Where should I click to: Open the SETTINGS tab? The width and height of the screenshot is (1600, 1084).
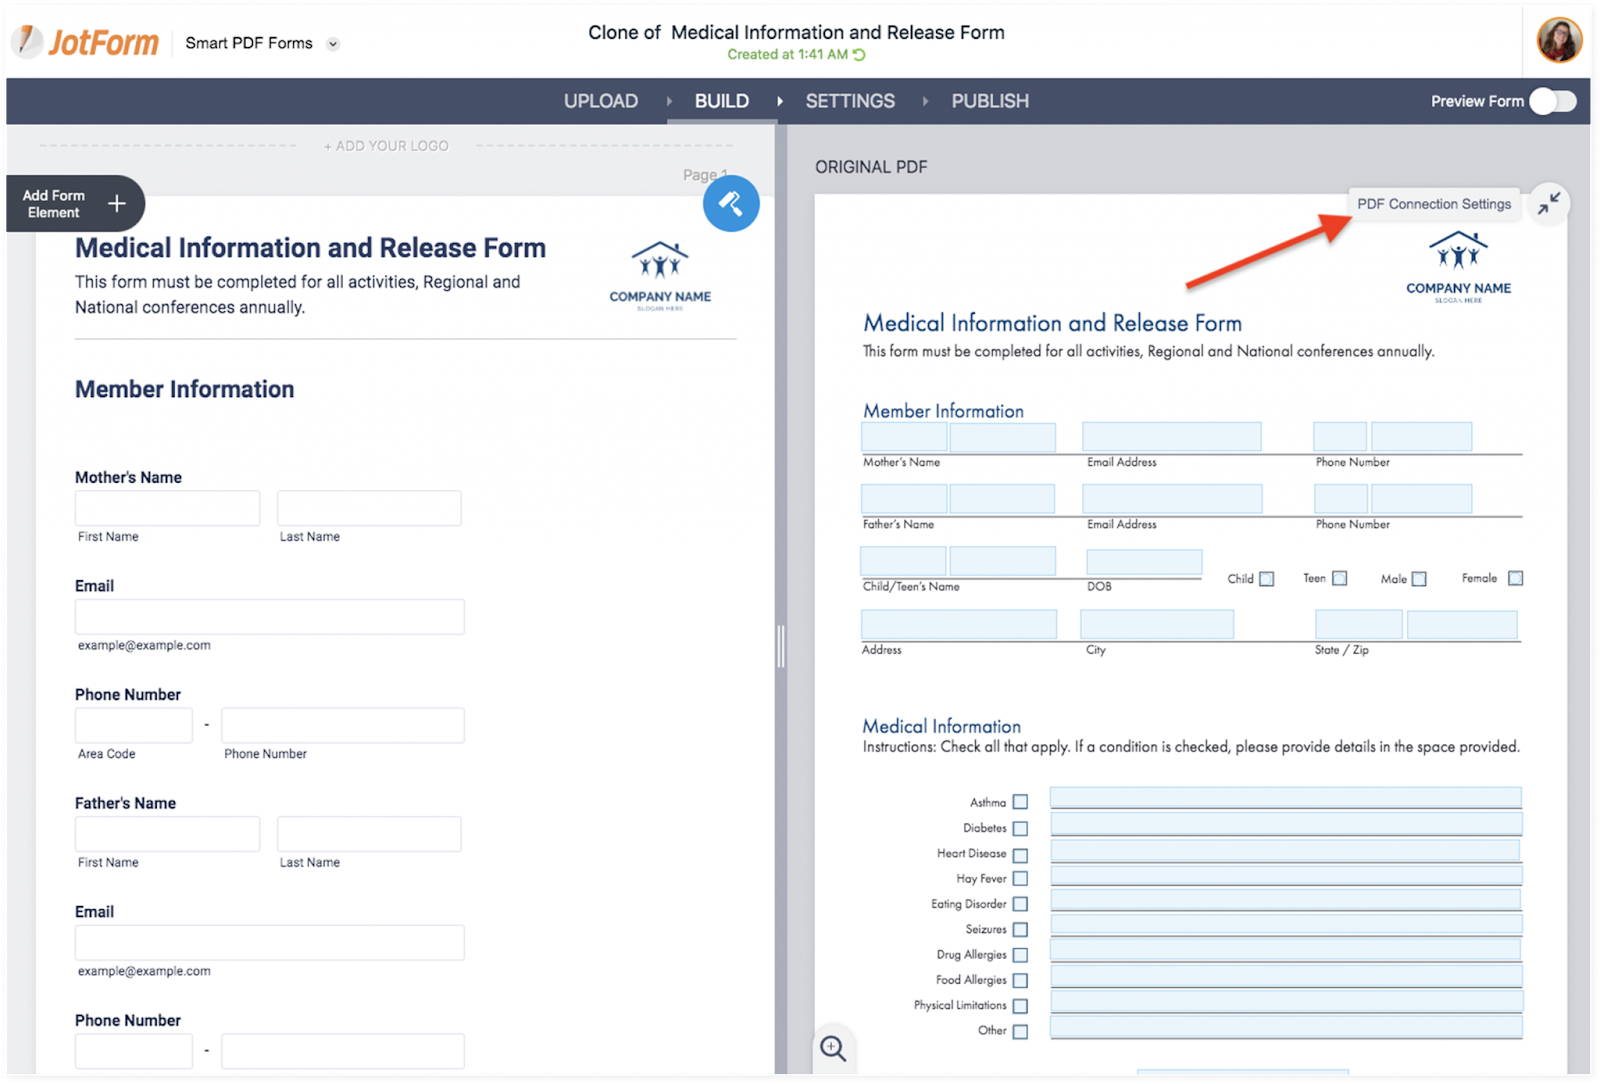(x=850, y=101)
